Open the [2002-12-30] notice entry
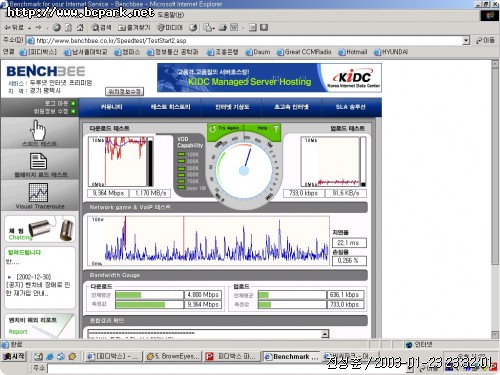Viewport: 500px width, 375px height. pos(38,285)
